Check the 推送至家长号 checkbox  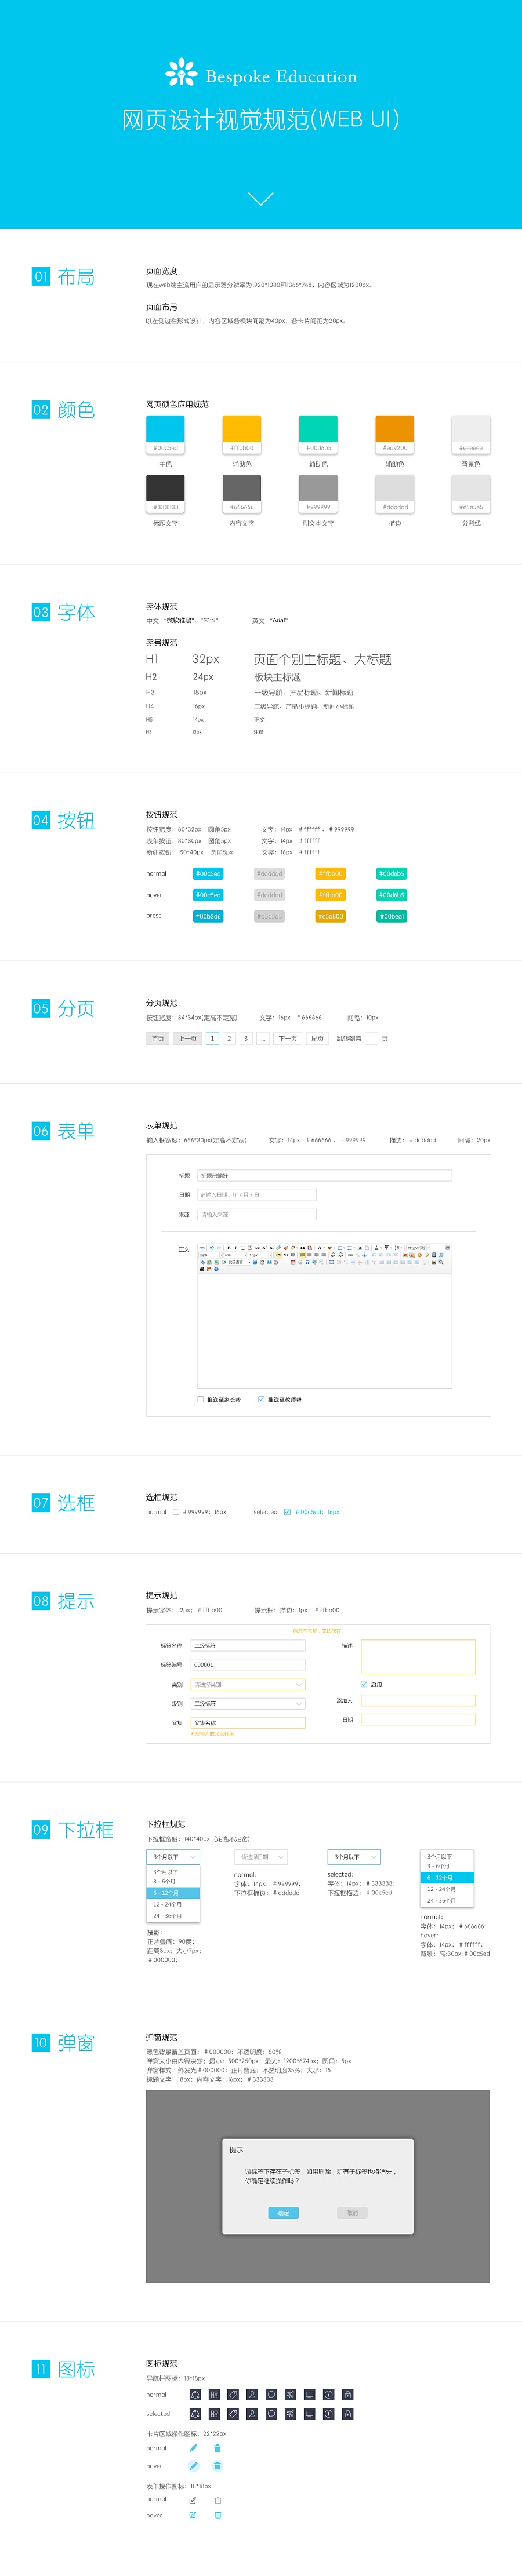point(201,1400)
